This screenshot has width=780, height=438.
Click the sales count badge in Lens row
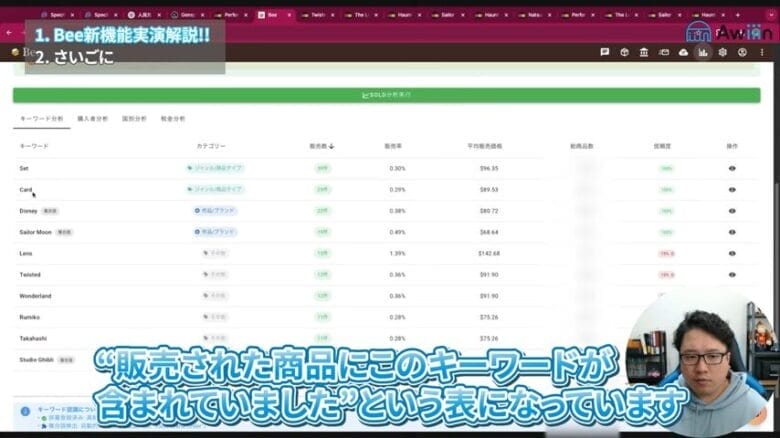pos(322,253)
